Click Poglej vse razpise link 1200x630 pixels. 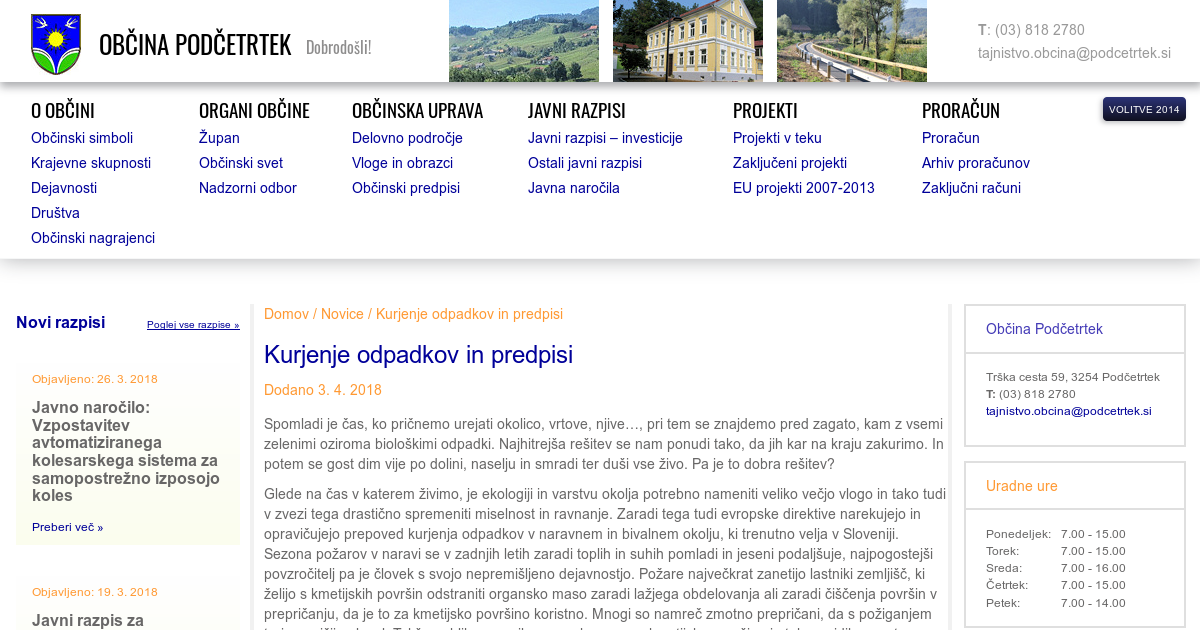[193, 325]
